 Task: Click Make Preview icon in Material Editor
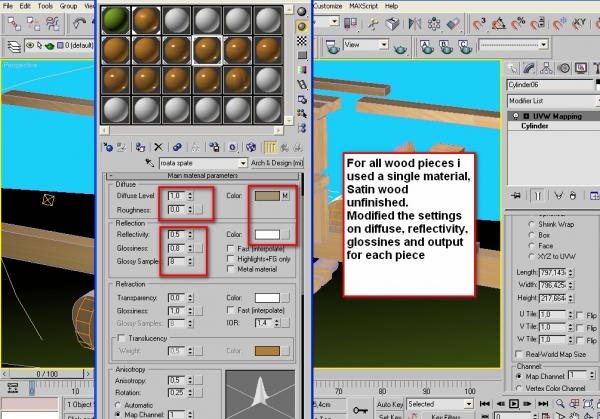(x=302, y=85)
